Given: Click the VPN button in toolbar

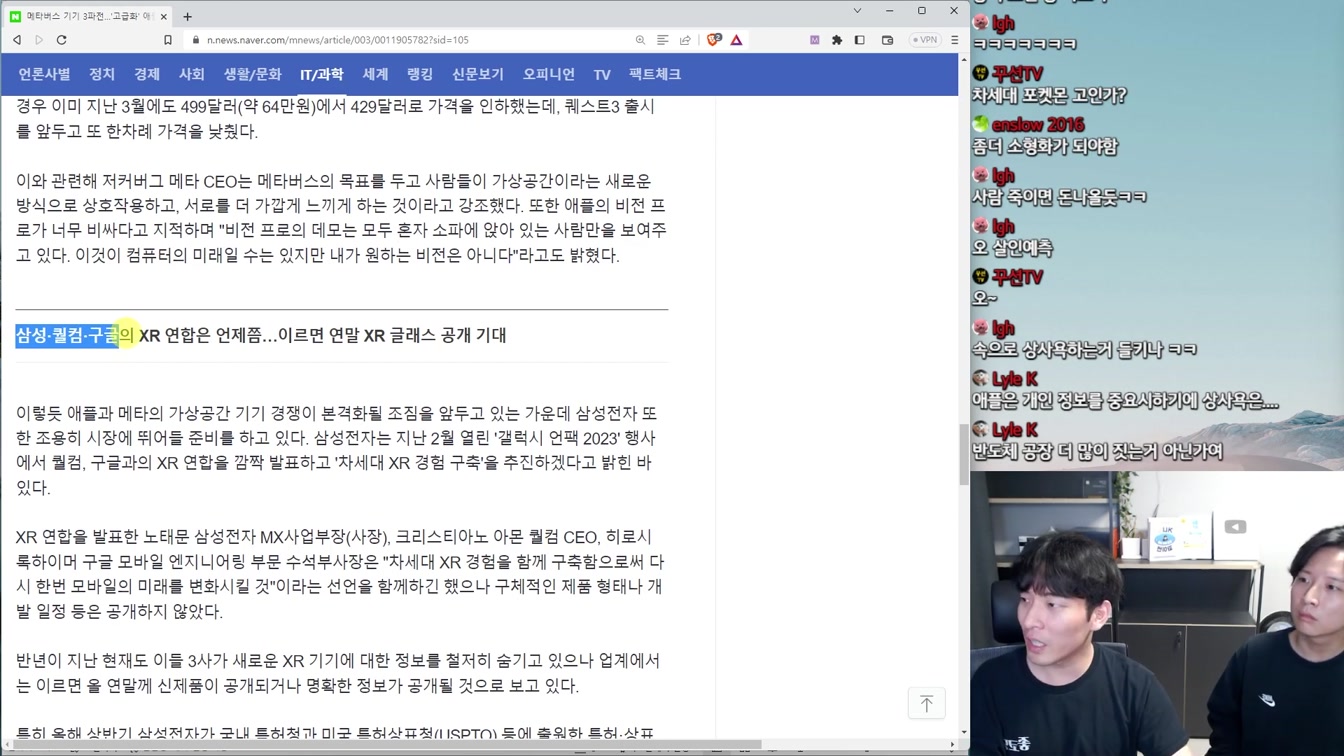Looking at the screenshot, I should pyautogui.click(x=925, y=40).
